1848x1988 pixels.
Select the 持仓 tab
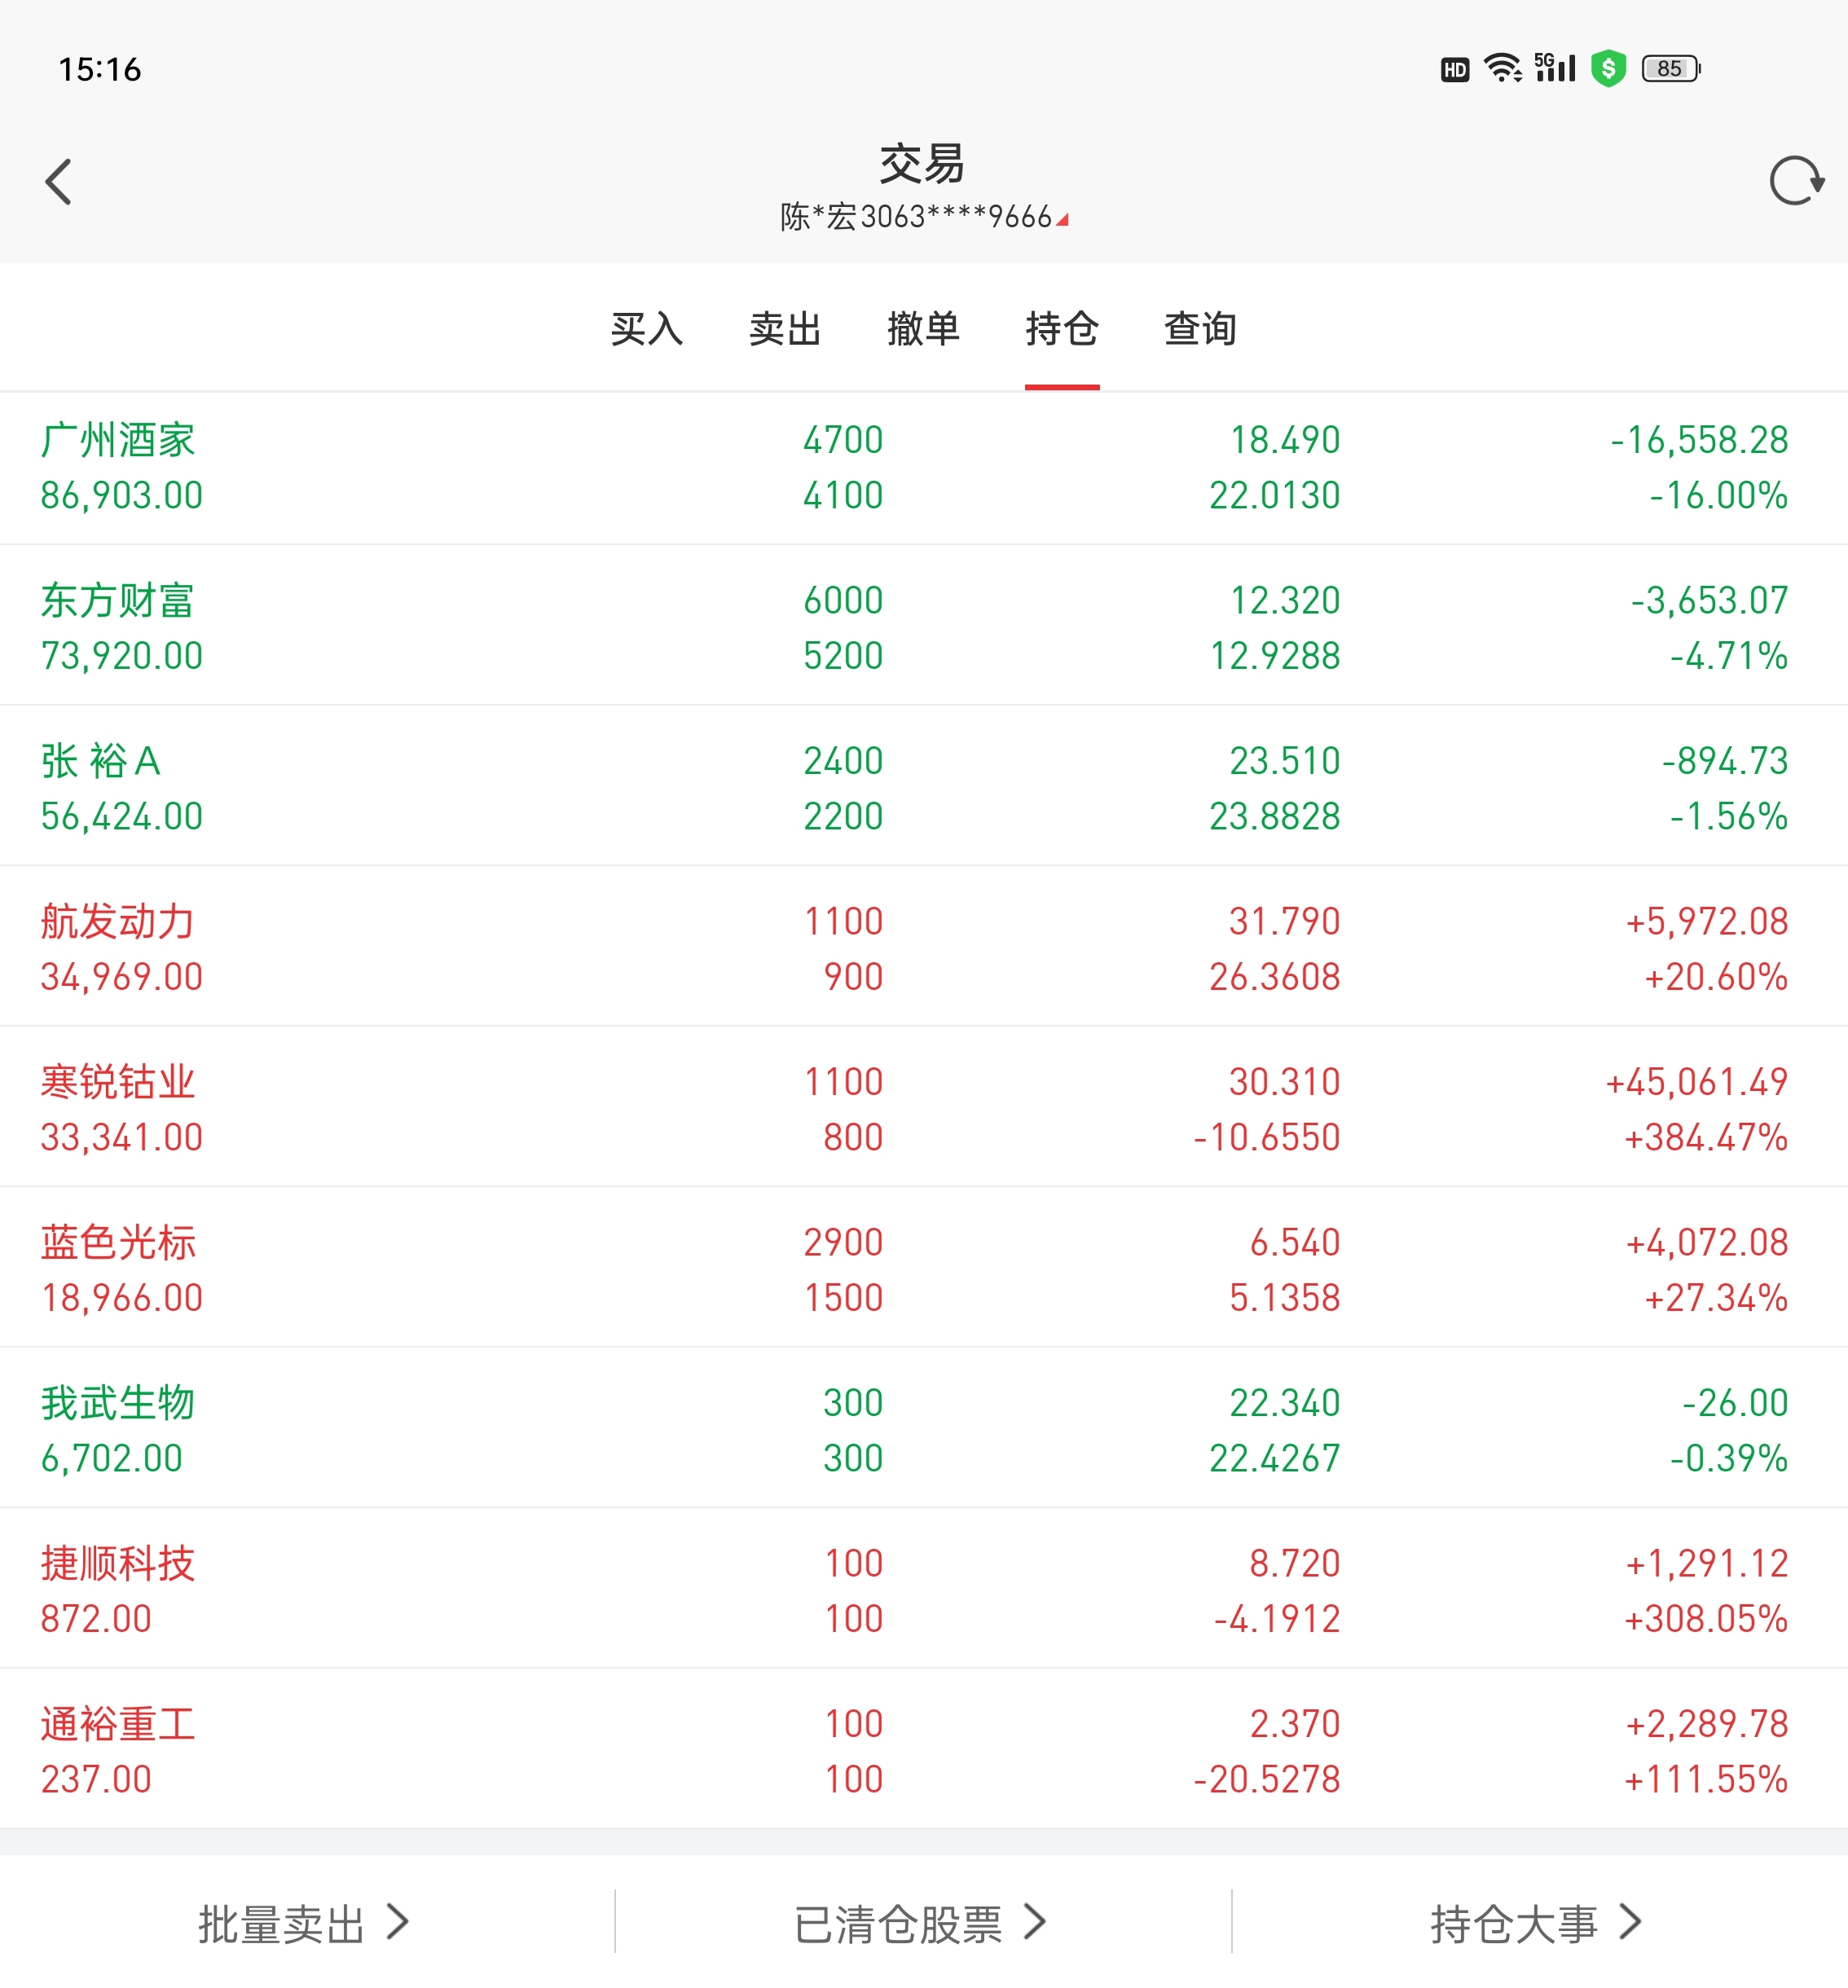[1062, 329]
